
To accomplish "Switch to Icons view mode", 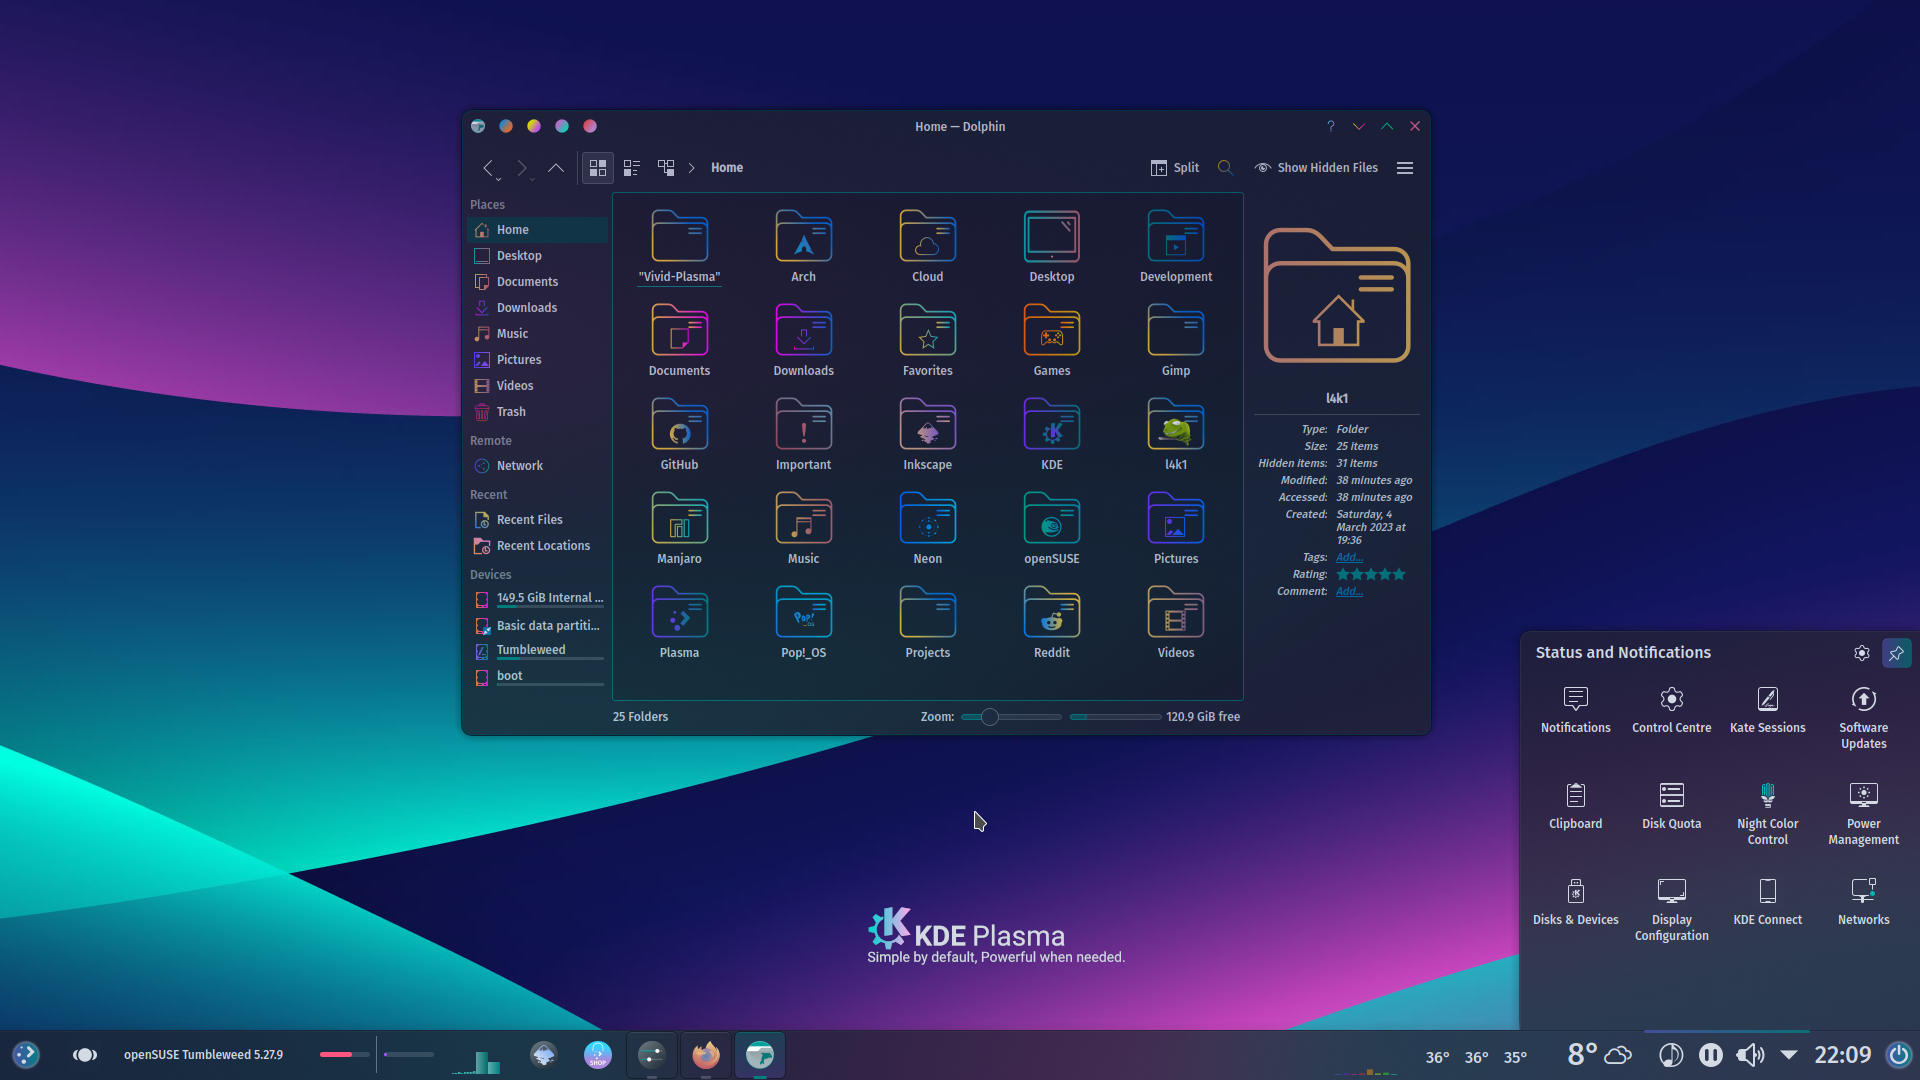I will (x=598, y=168).
